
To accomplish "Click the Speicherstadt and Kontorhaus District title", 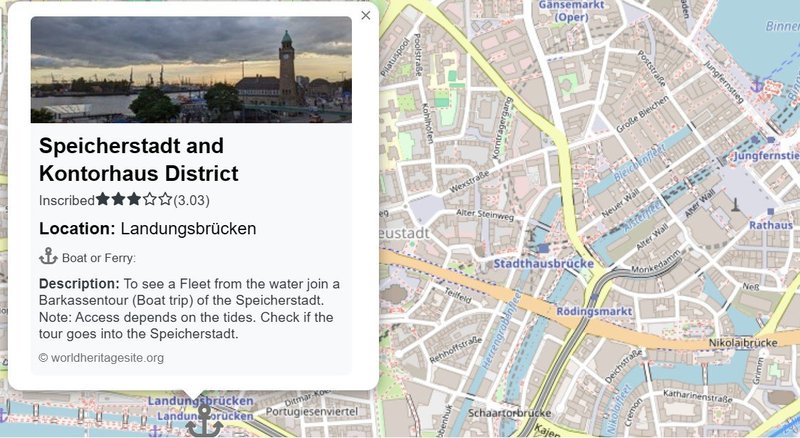I will [x=139, y=159].
